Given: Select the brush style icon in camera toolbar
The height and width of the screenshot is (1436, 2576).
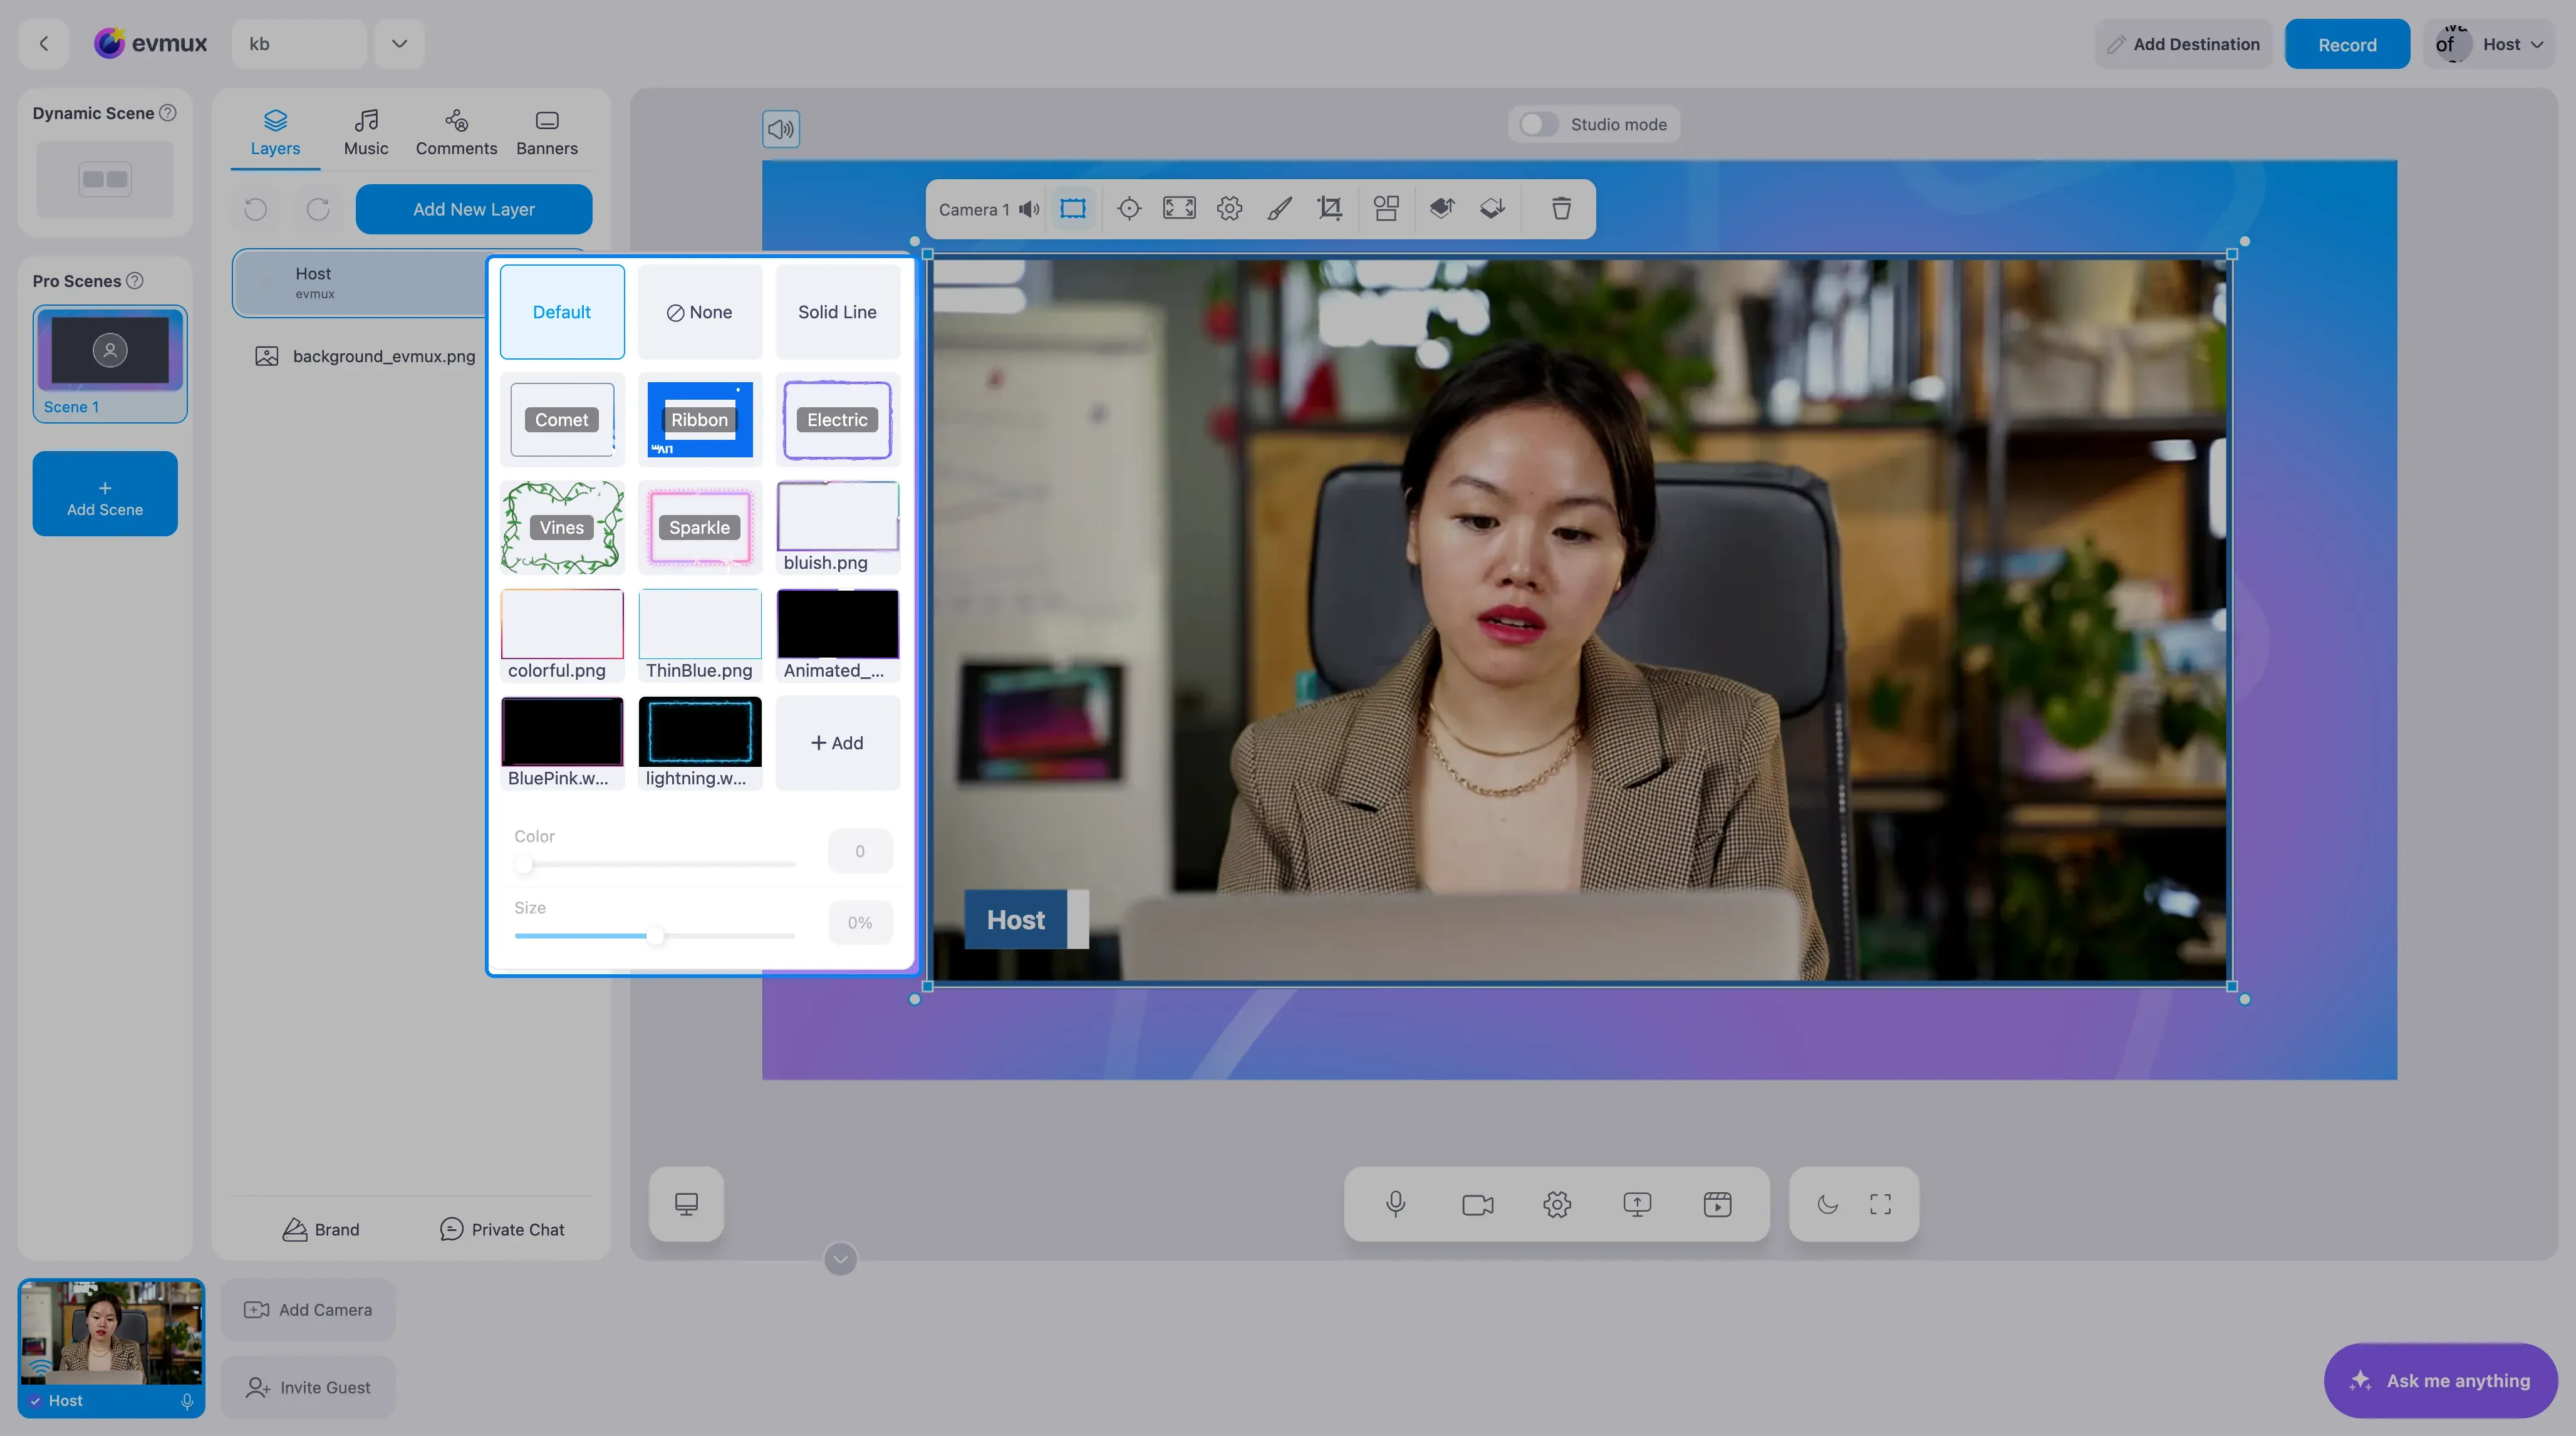Looking at the screenshot, I should (1280, 209).
